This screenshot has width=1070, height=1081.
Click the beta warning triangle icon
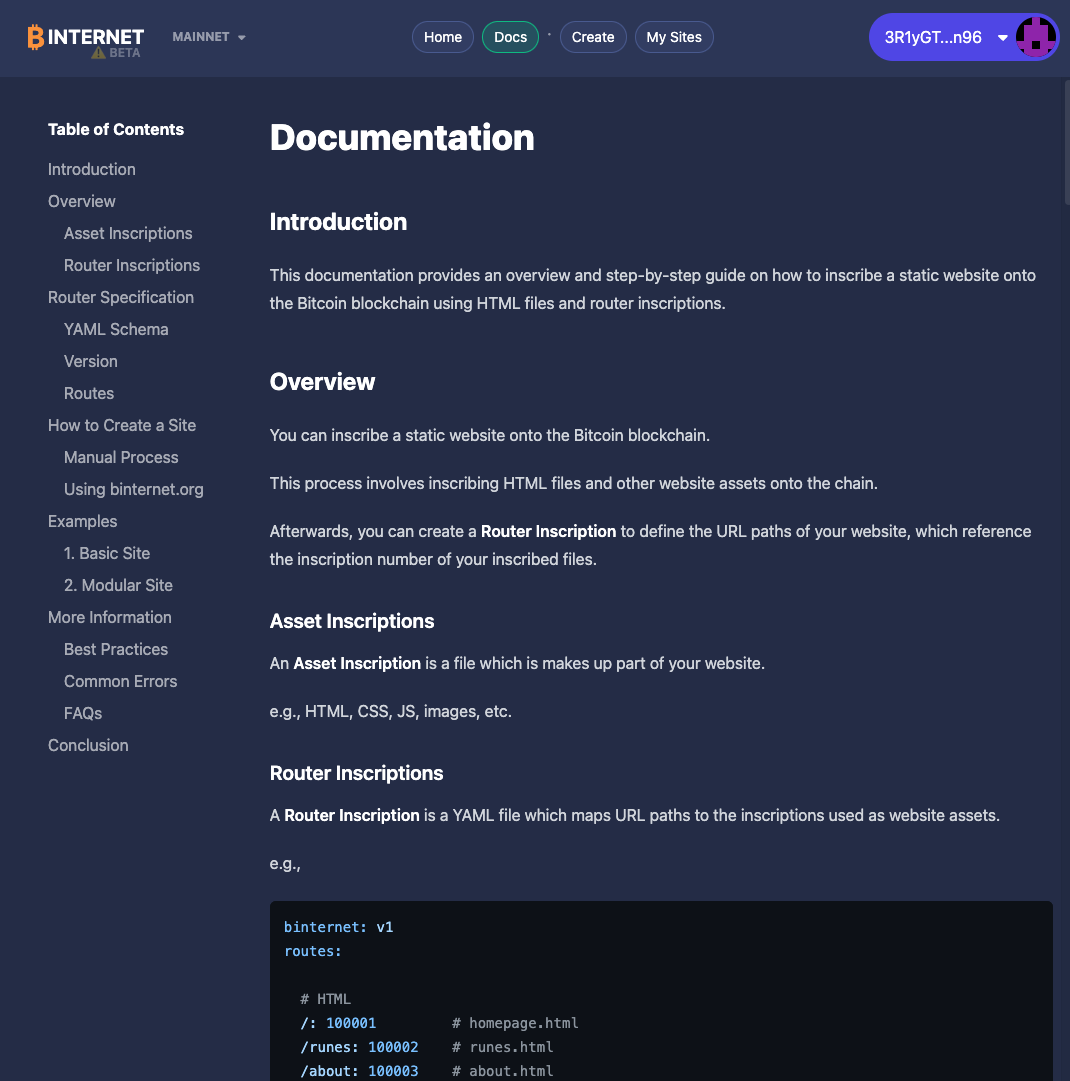pyautogui.click(x=98, y=53)
